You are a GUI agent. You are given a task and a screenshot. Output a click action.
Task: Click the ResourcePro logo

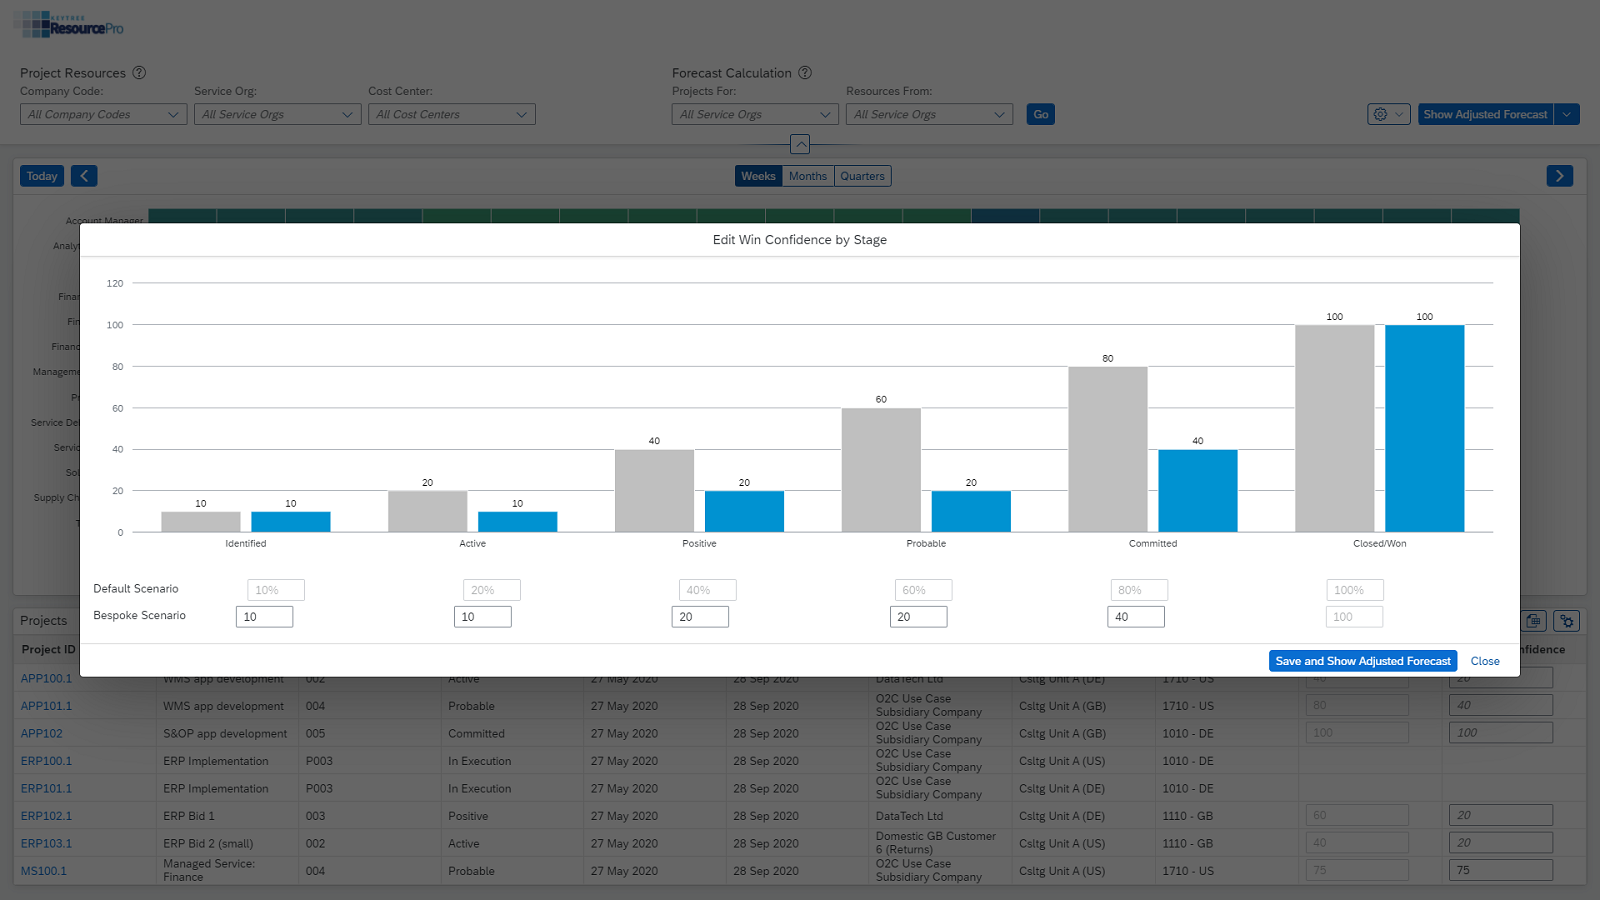point(70,25)
